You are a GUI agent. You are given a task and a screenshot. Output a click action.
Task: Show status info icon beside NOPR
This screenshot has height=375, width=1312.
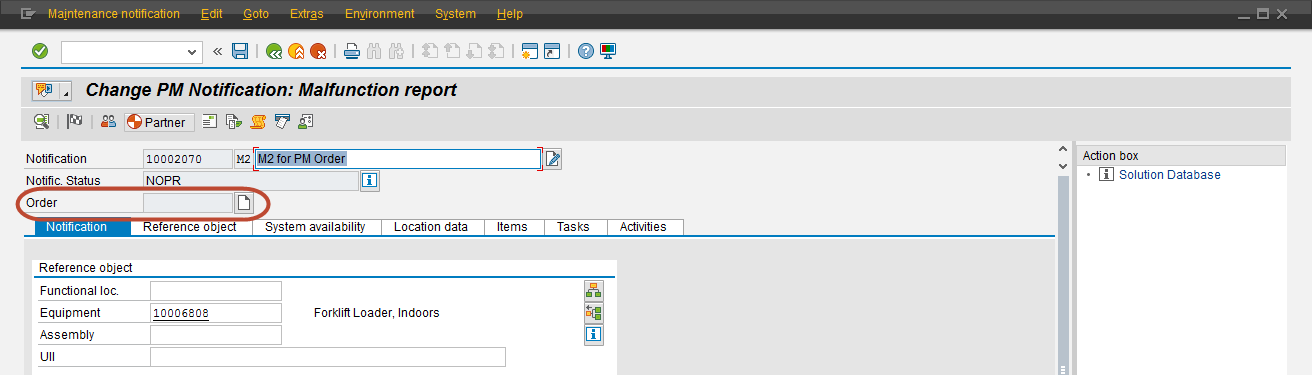coord(370,181)
